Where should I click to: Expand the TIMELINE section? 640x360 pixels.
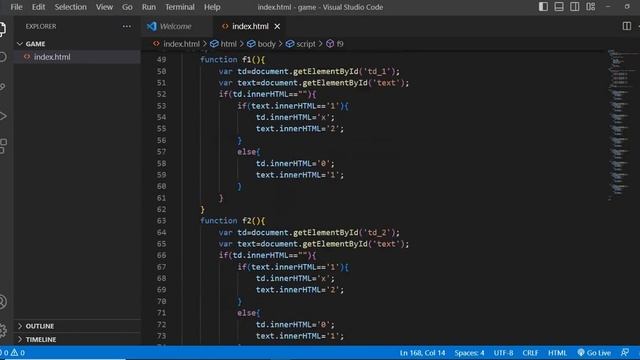(78, 339)
